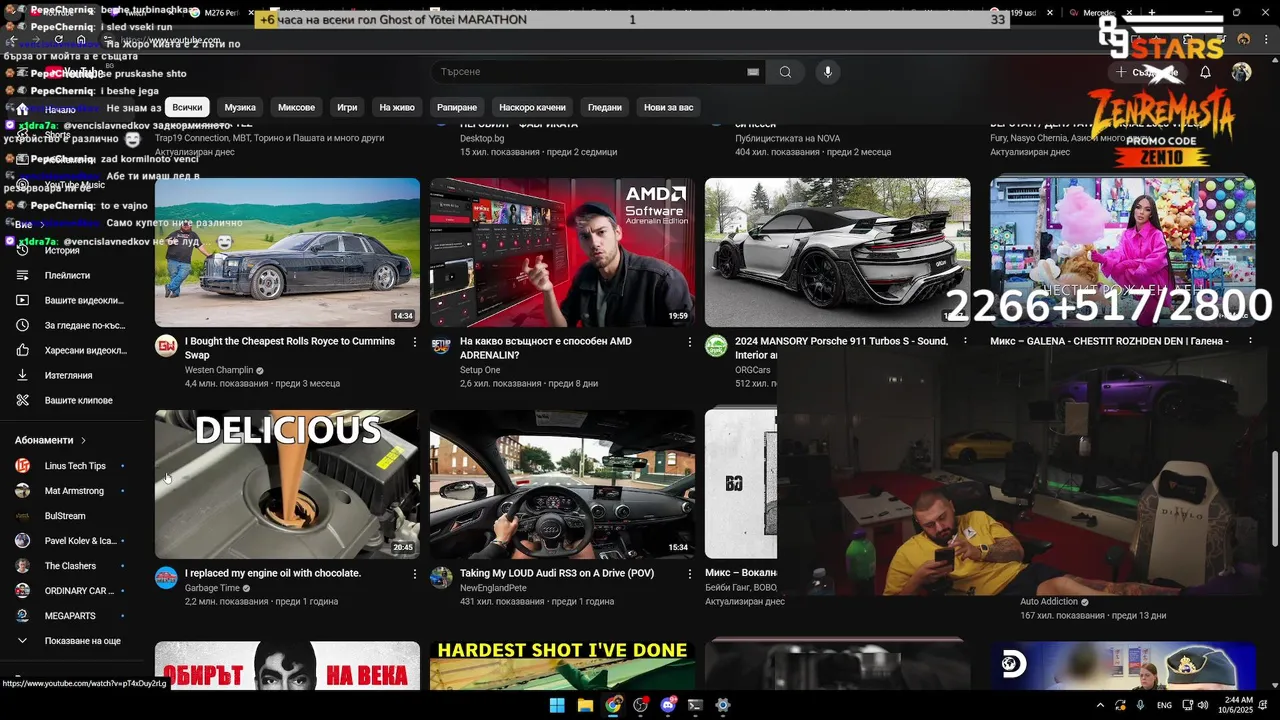
Task: Start voice search with the microphone icon
Action: [827, 72]
